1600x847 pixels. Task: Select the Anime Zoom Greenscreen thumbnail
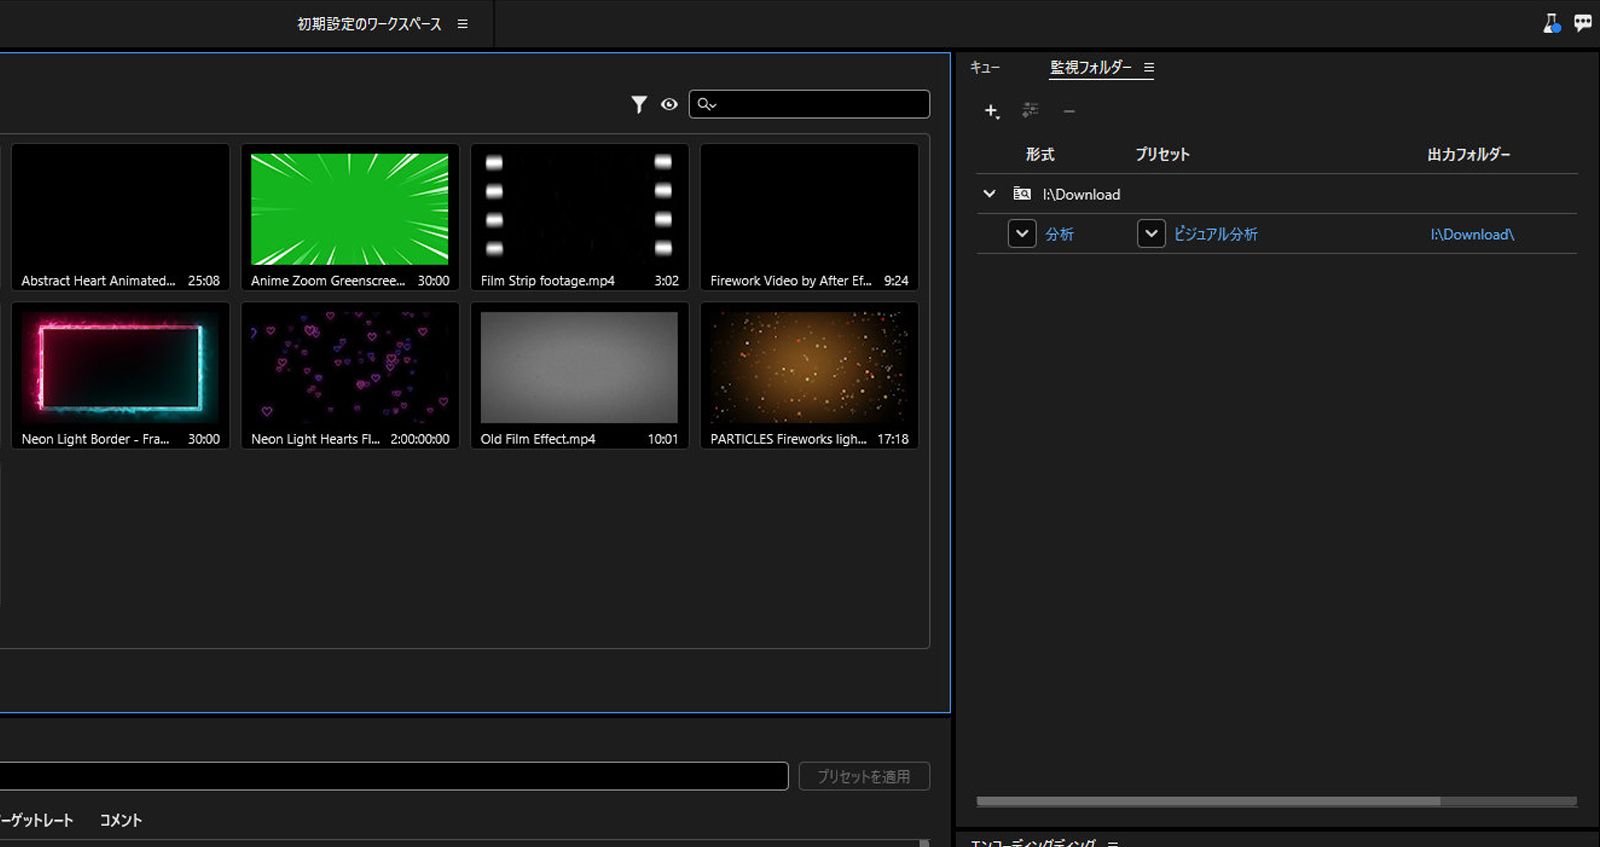pyautogui.click(x=349, y=210)
